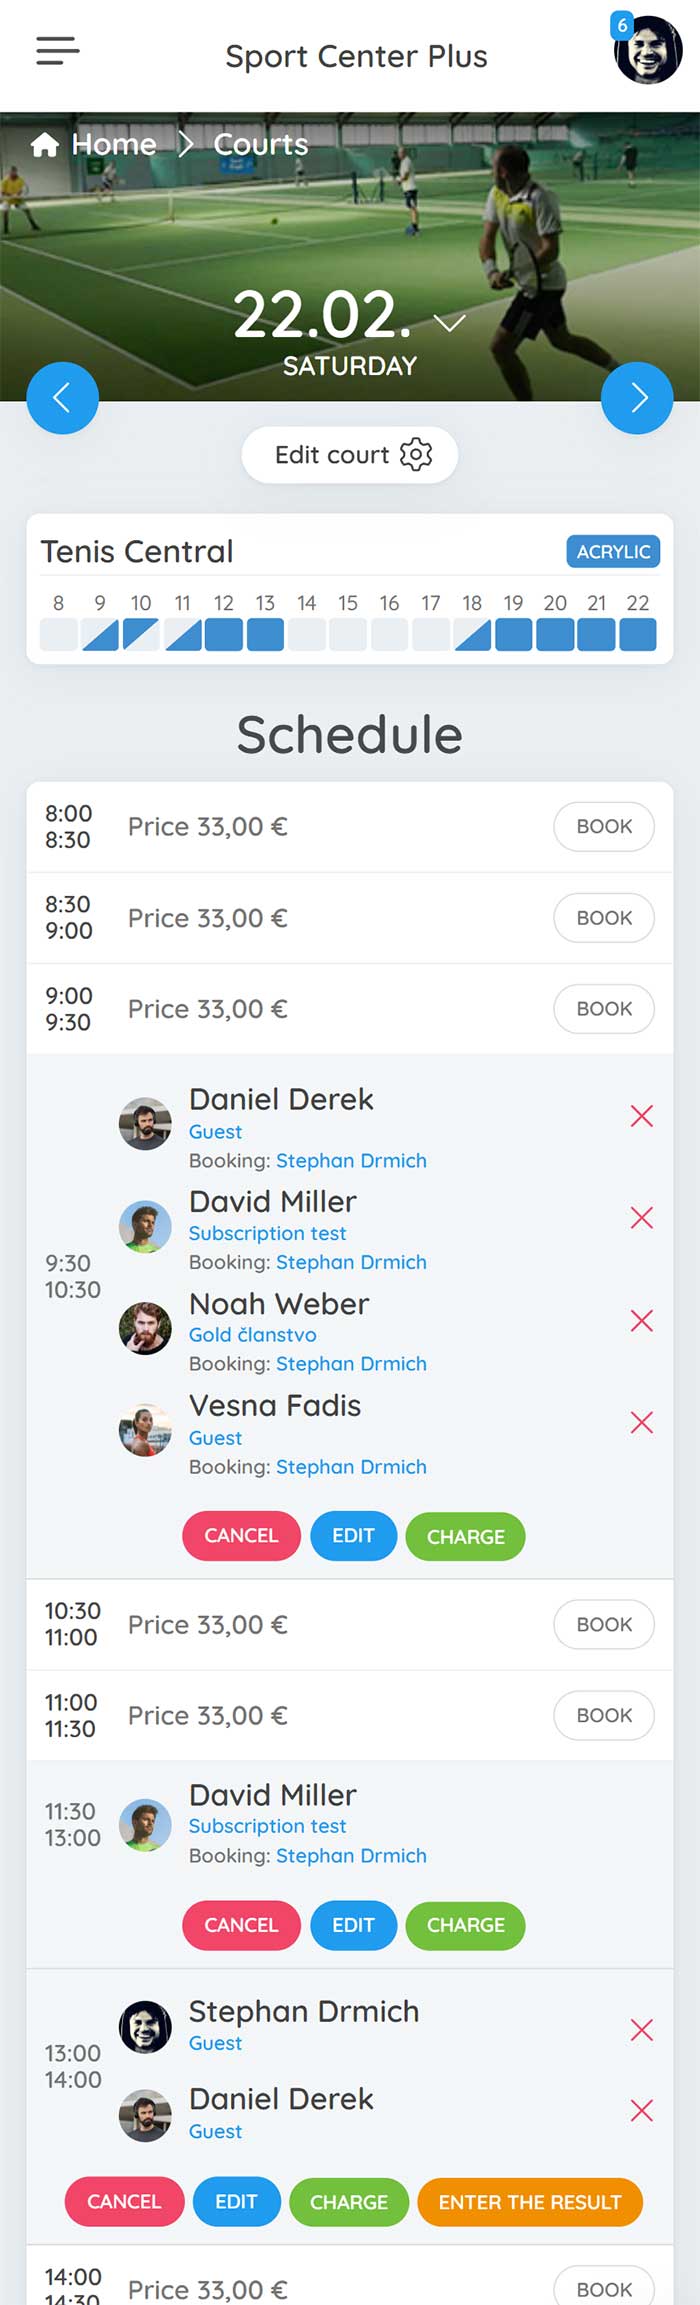
Task: Charge the 11:30–13:00 David Miller booking
Action: 465,1926
